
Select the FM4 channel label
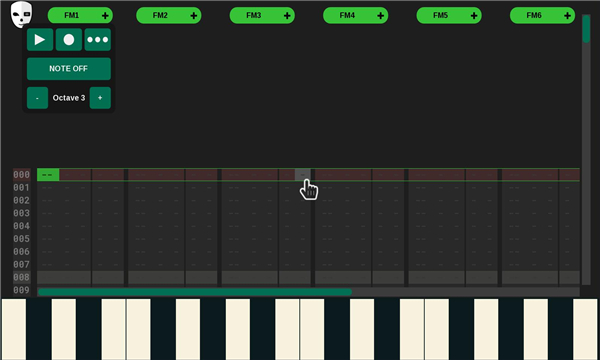pos(347,15)
